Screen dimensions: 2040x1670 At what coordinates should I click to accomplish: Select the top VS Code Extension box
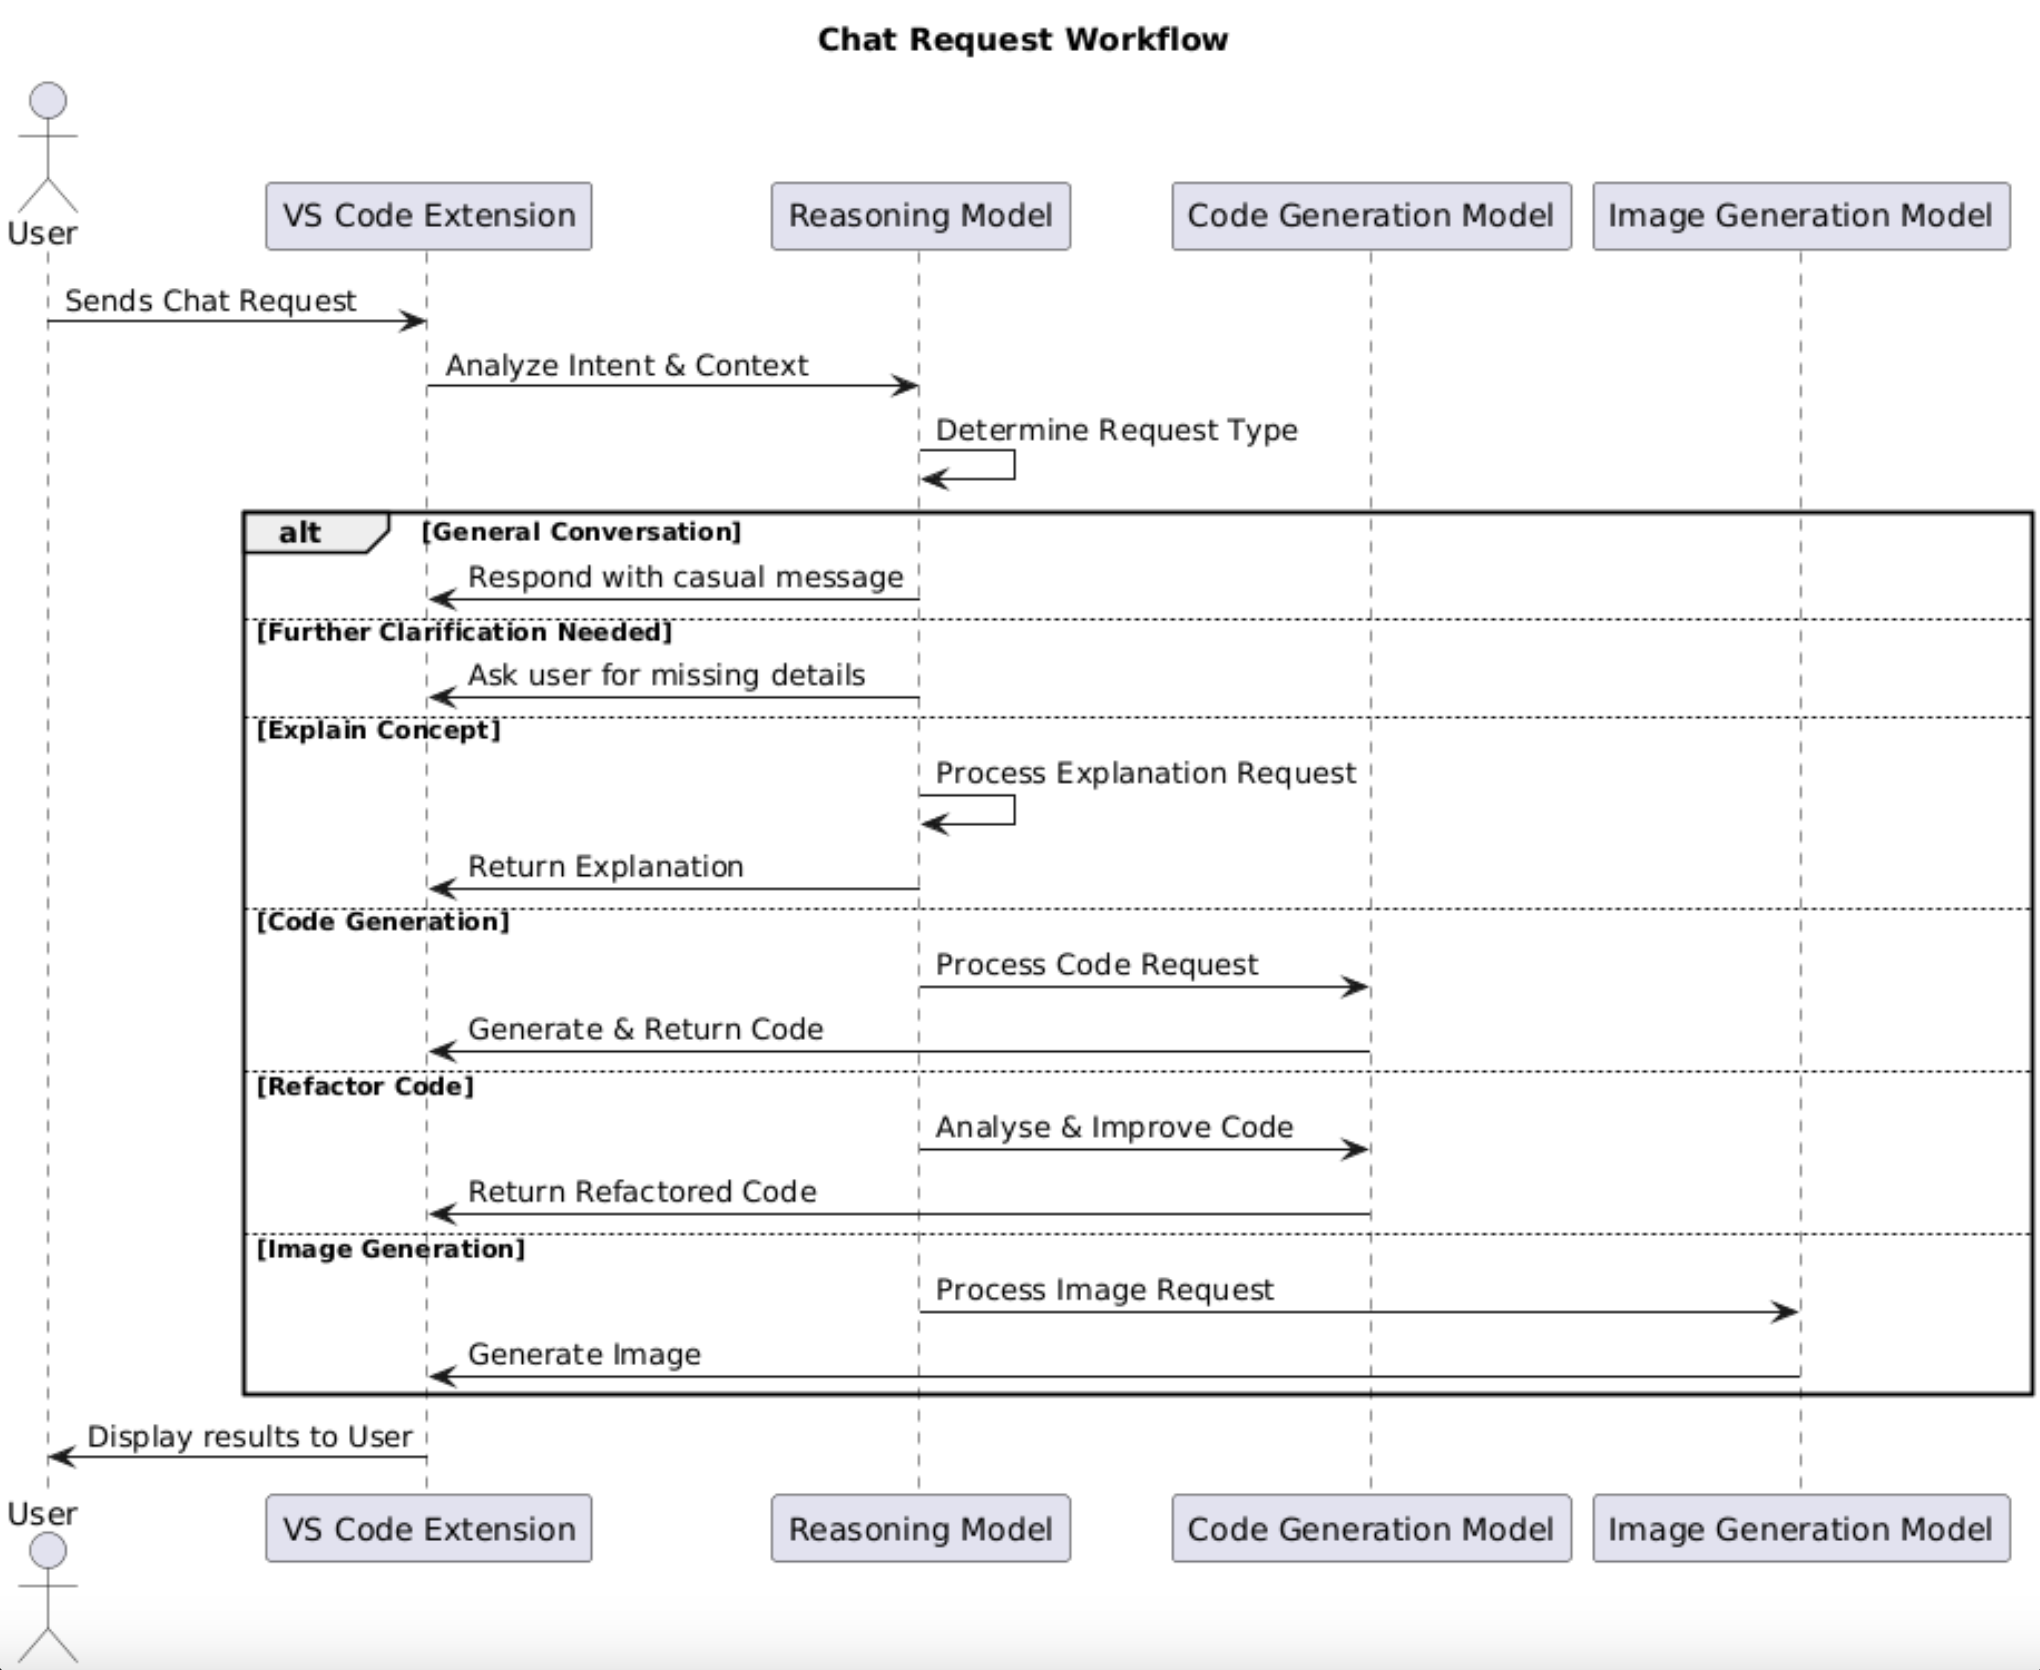pyautogui.click(x=428, y=216)
